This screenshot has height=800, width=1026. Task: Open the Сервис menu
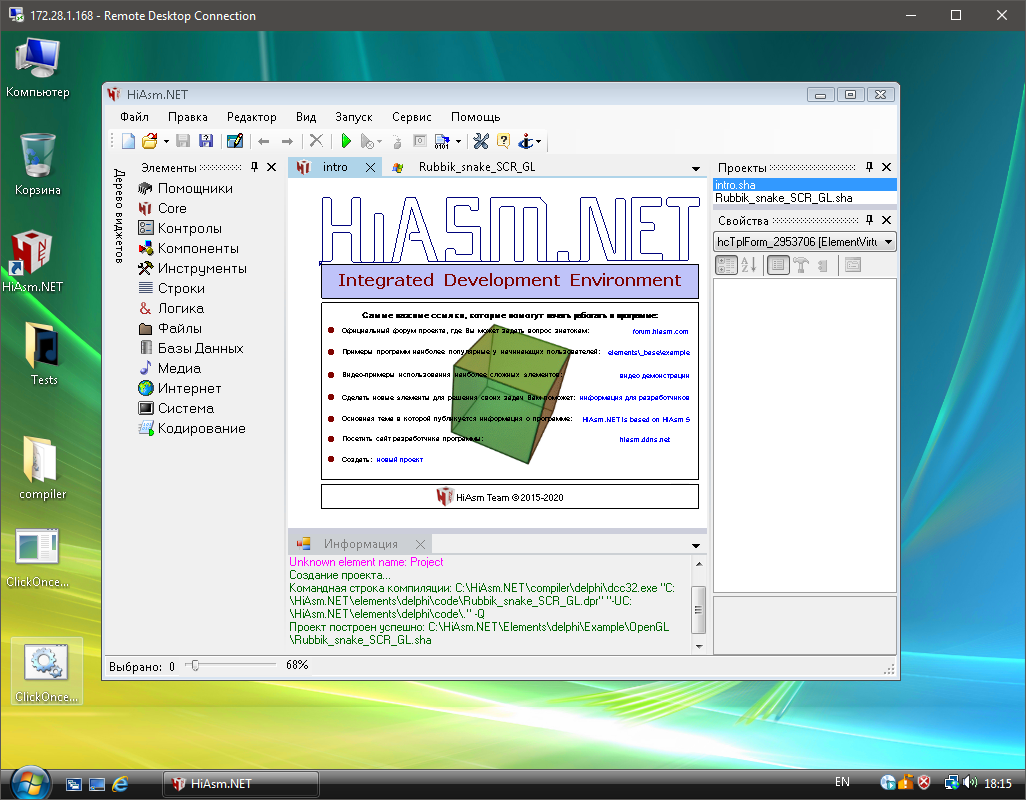click(412, 117)
